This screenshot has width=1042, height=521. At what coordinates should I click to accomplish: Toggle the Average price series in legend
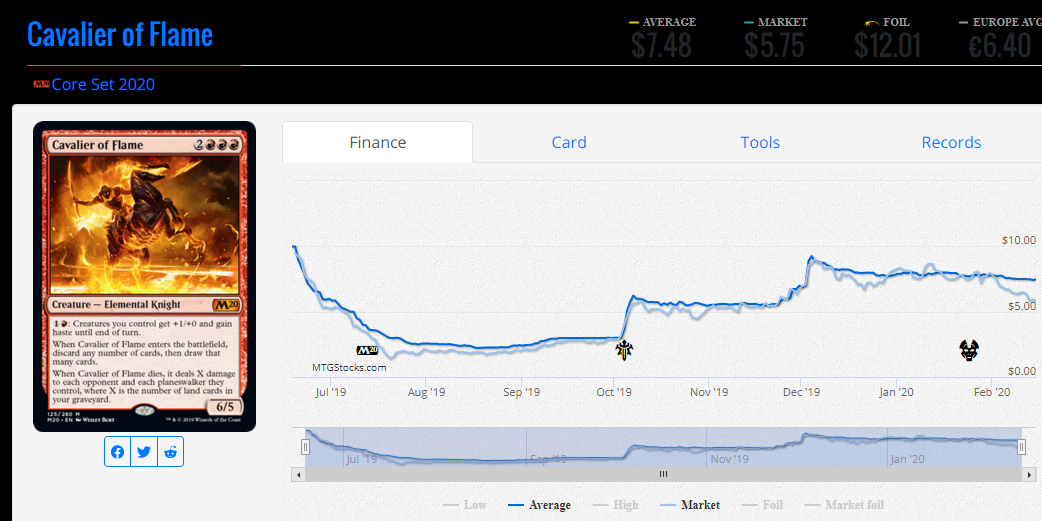tap(539, 505)
